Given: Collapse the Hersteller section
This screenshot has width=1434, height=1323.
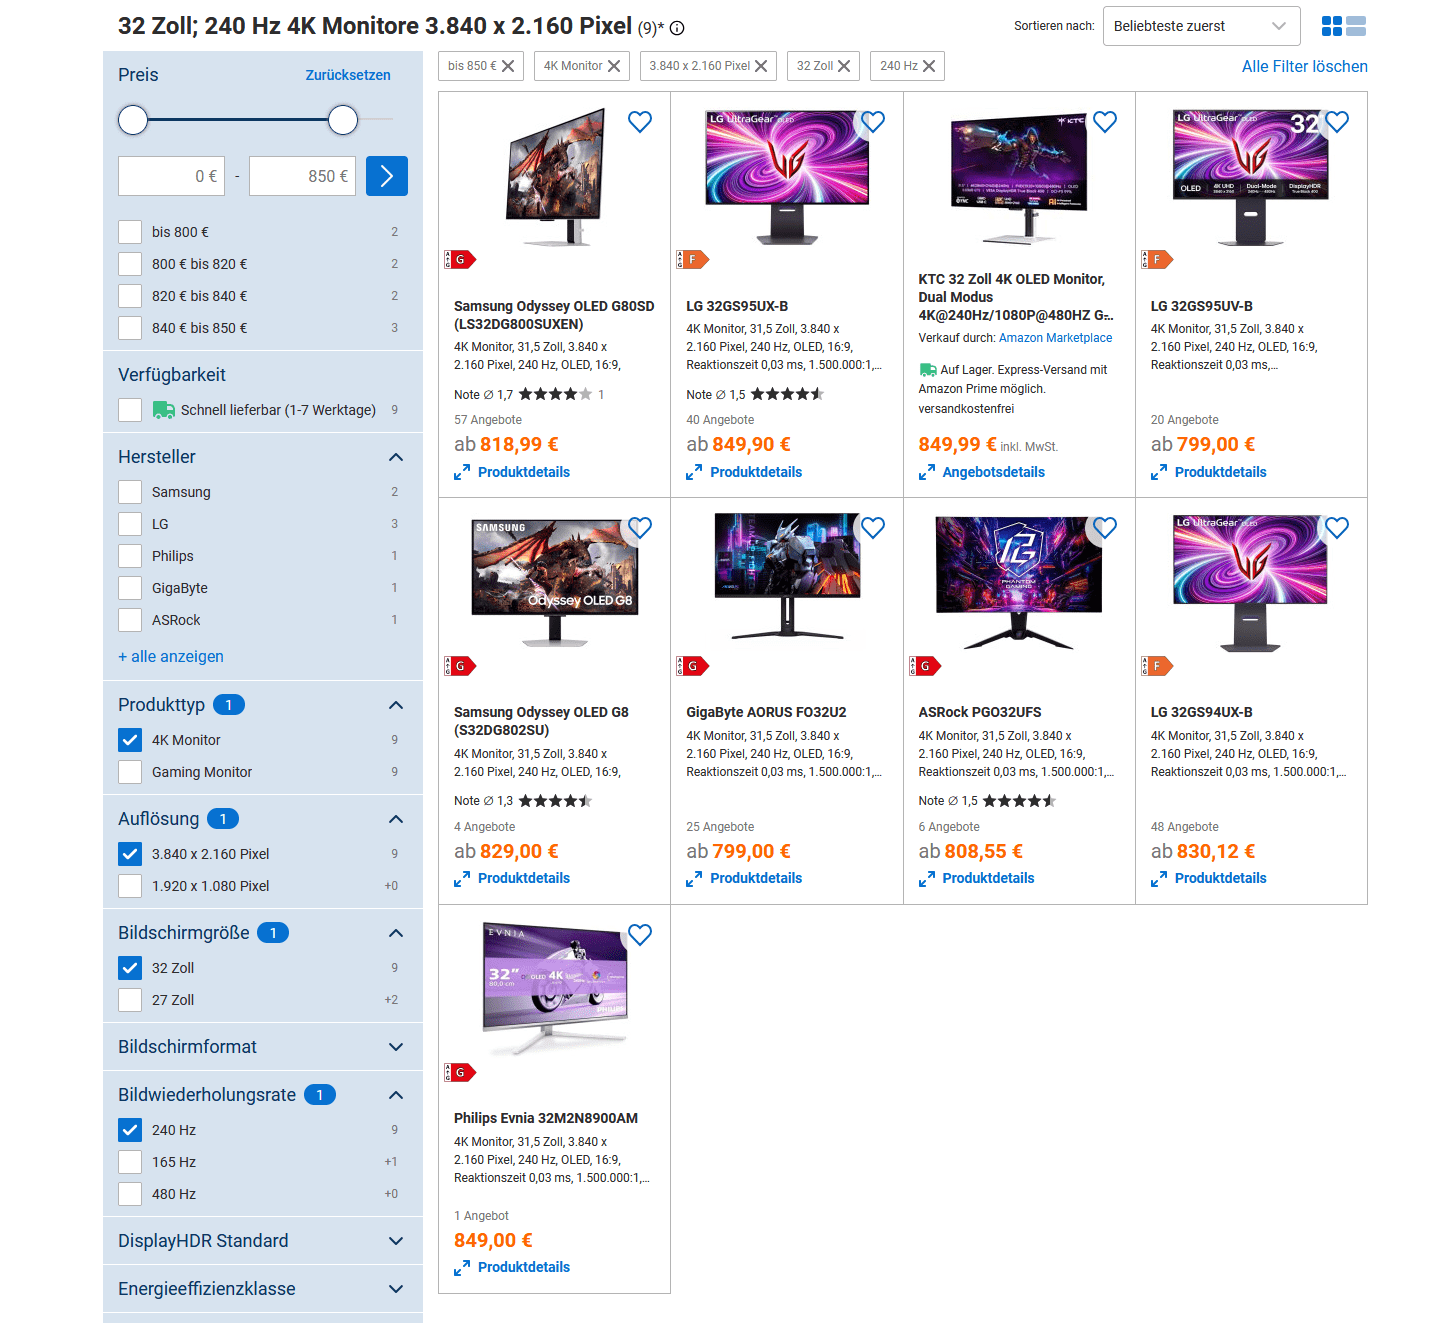Looking at the screenshot, I should 396,457.
